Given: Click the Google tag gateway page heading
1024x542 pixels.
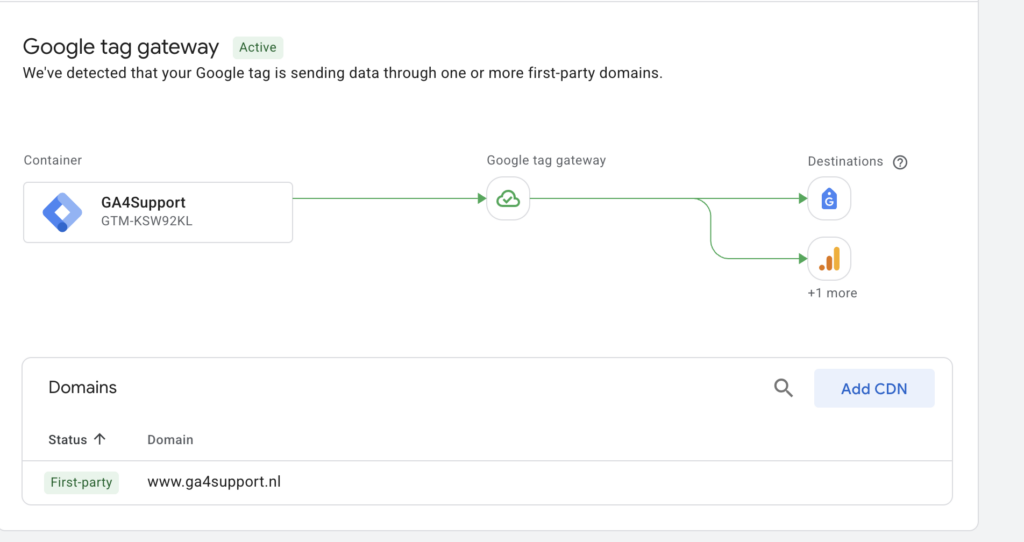Looking at the screenshot, I should [x=120, y=47].
